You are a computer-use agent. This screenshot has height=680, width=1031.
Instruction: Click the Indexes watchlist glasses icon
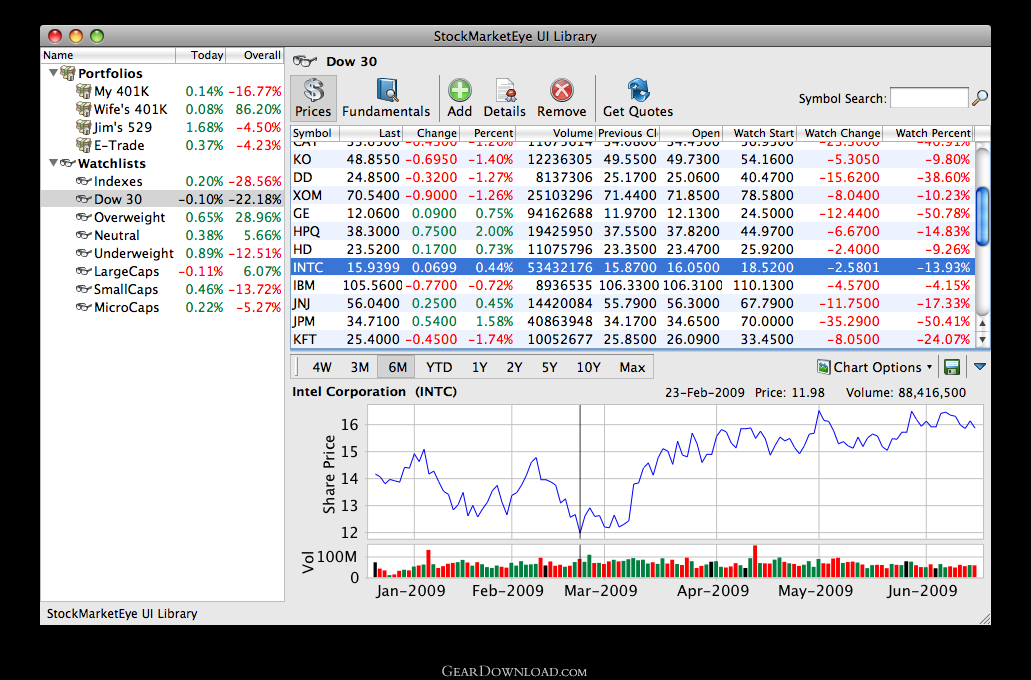point(83,181)
